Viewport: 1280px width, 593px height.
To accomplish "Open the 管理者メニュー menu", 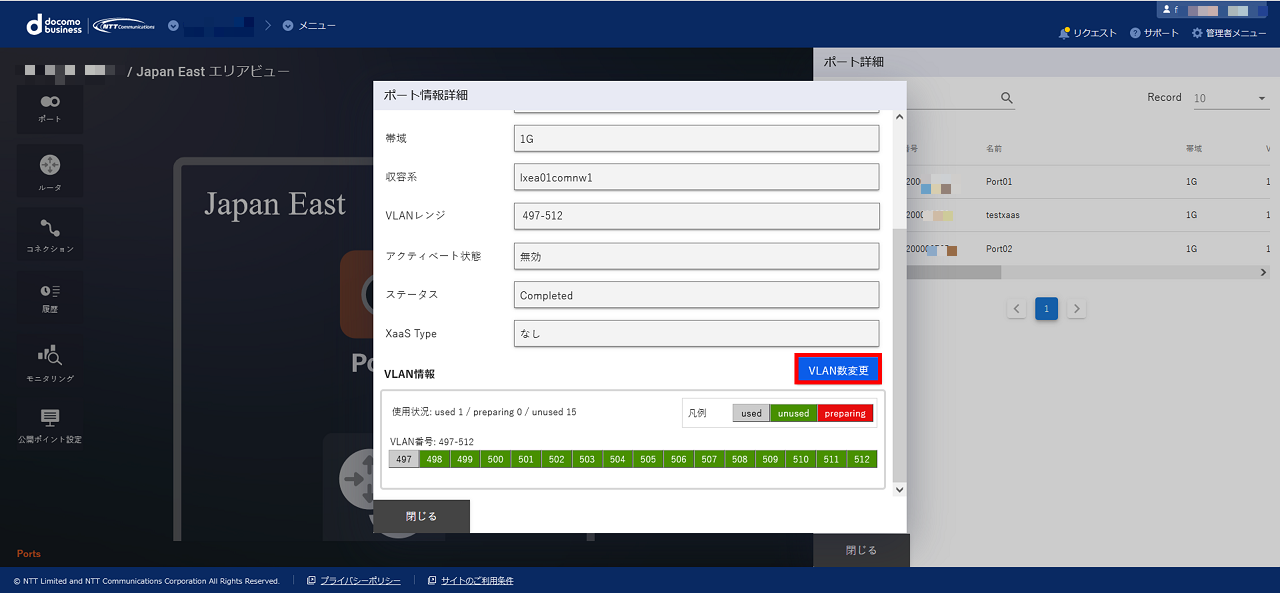I will point(1229,33).
